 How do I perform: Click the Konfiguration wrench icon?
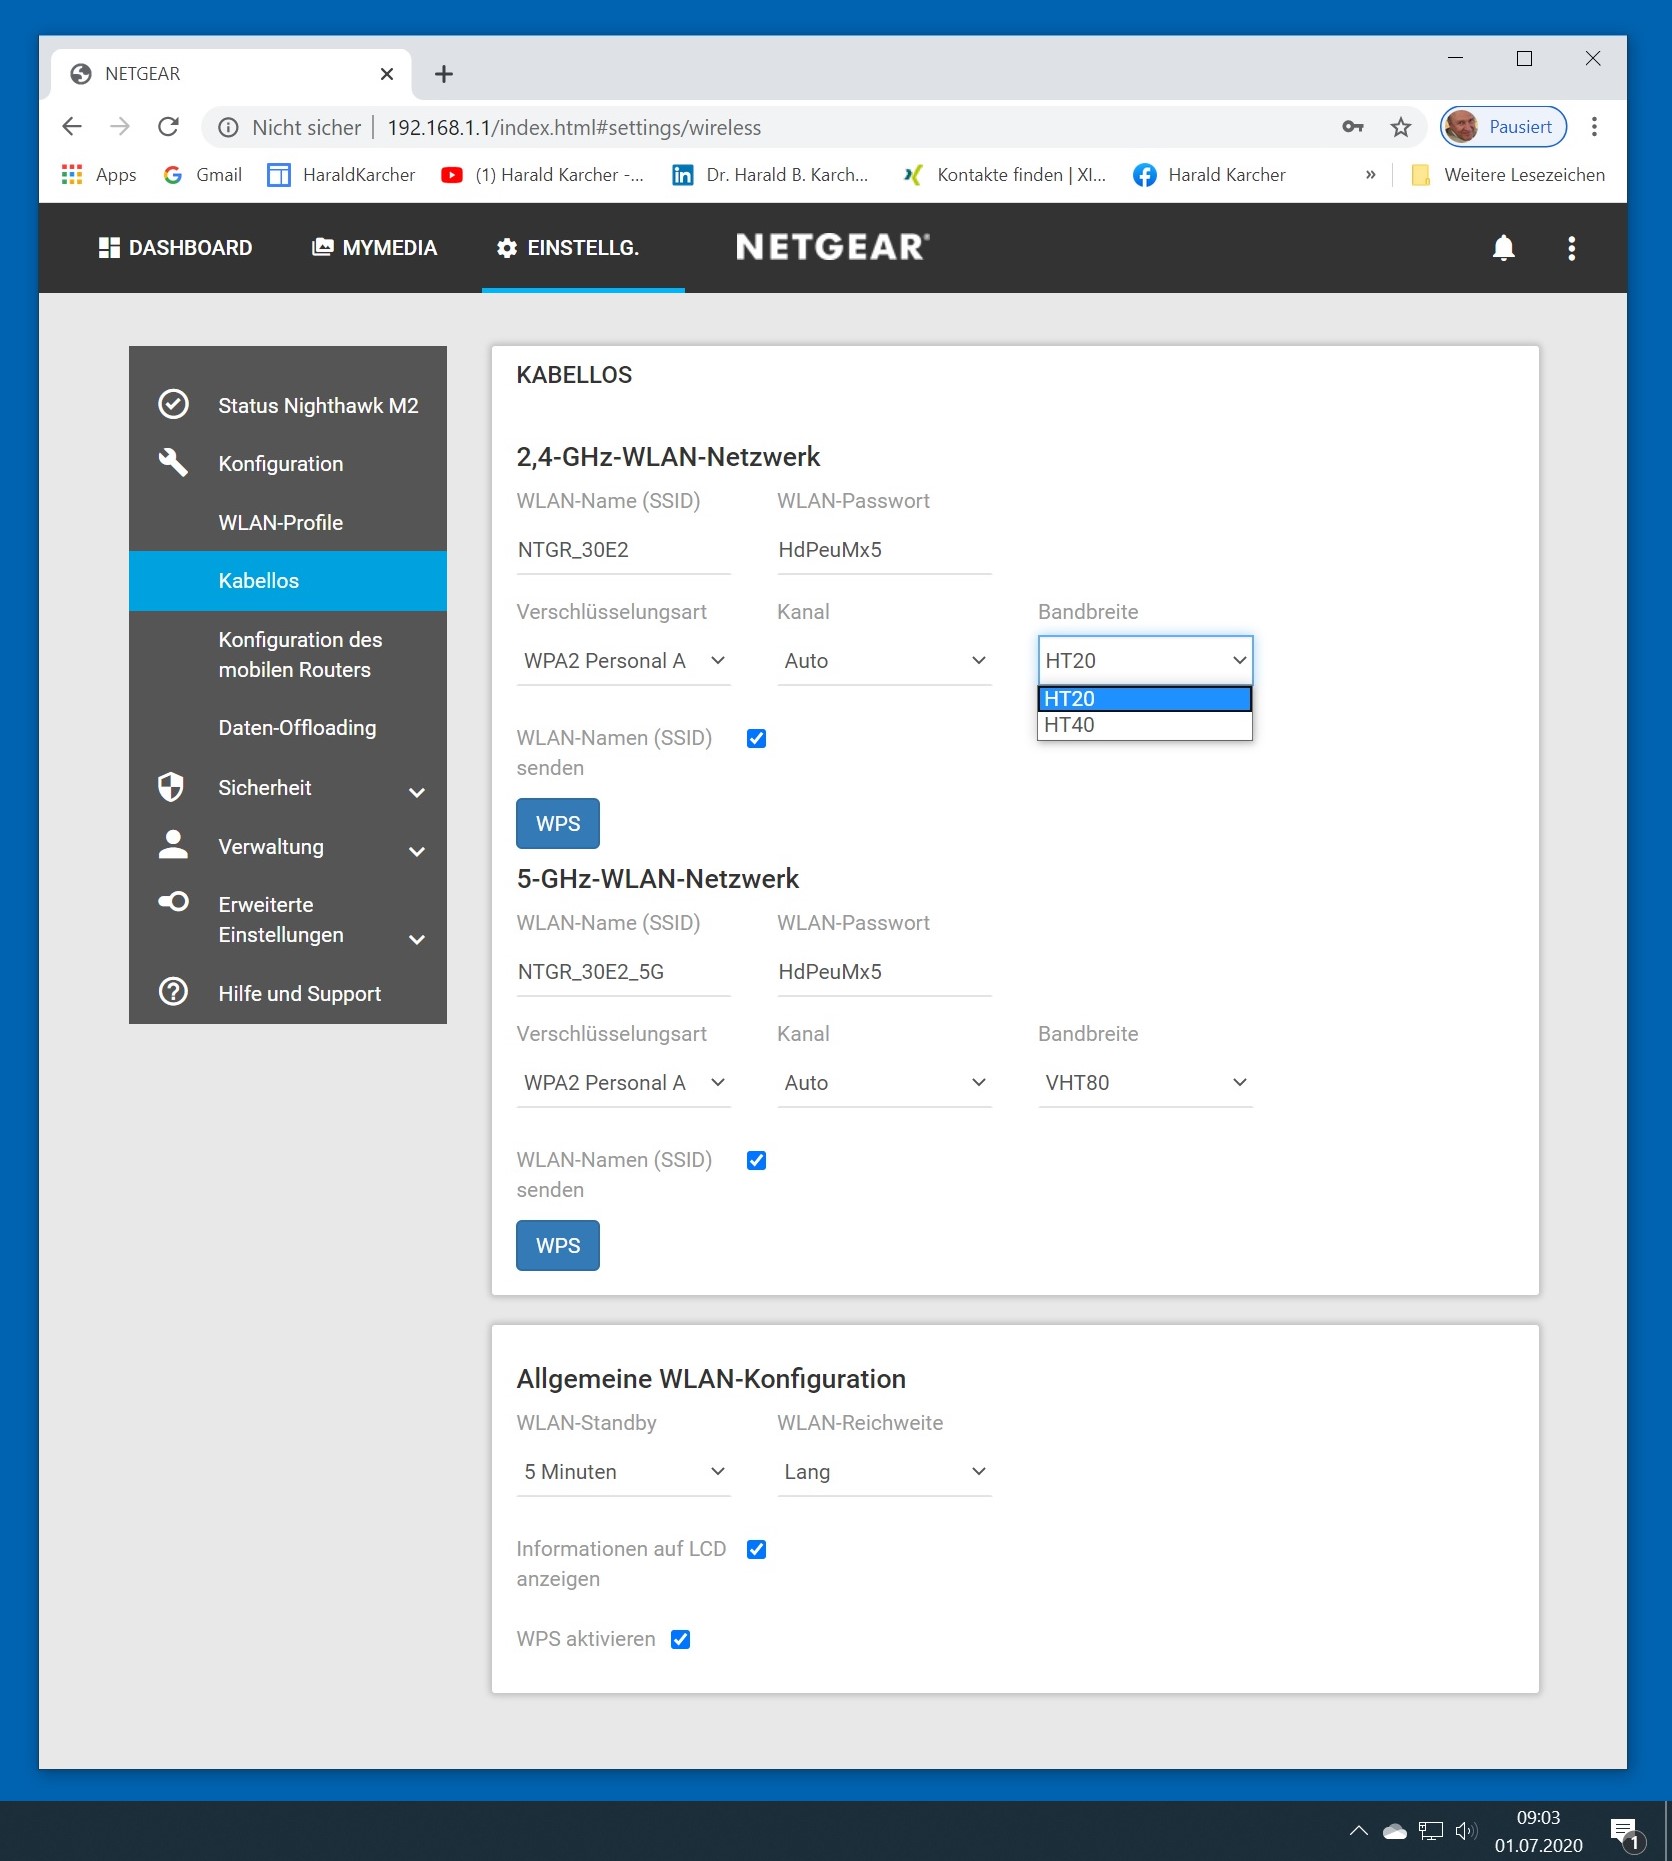tap(173, 463)
